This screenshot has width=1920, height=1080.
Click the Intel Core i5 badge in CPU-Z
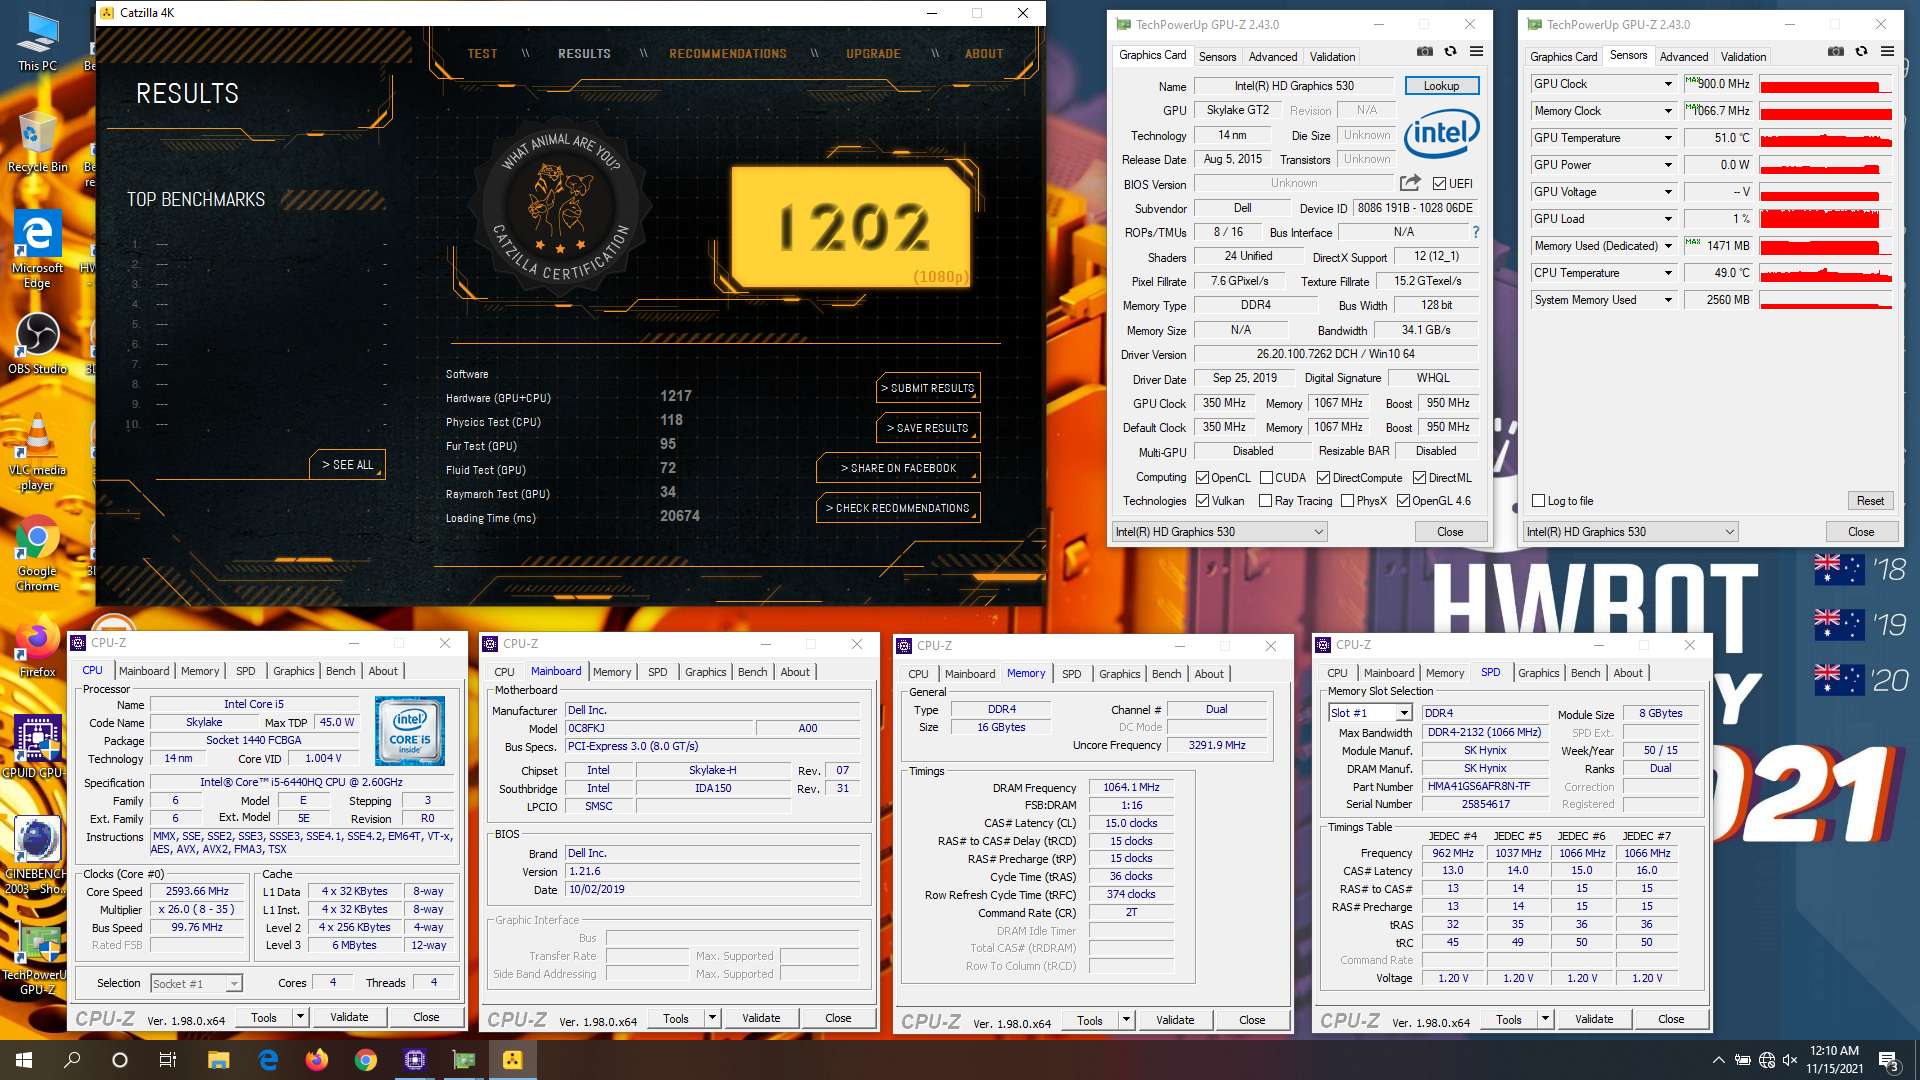410,731
